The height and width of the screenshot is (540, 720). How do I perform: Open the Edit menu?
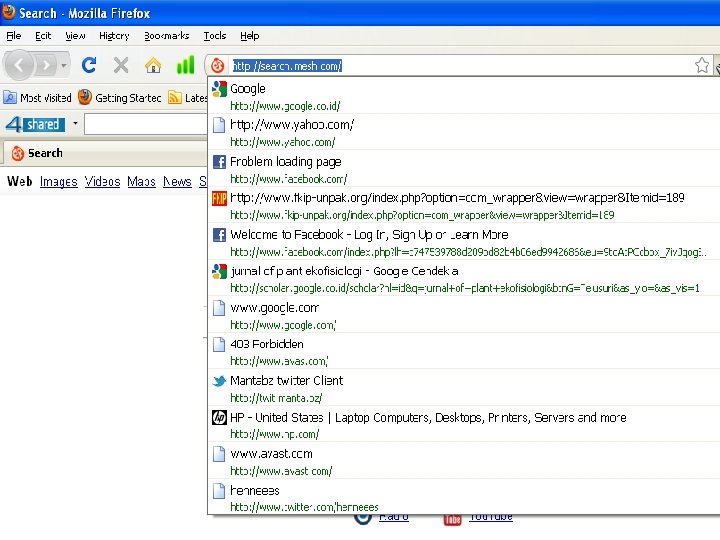(x=43, y=36)
